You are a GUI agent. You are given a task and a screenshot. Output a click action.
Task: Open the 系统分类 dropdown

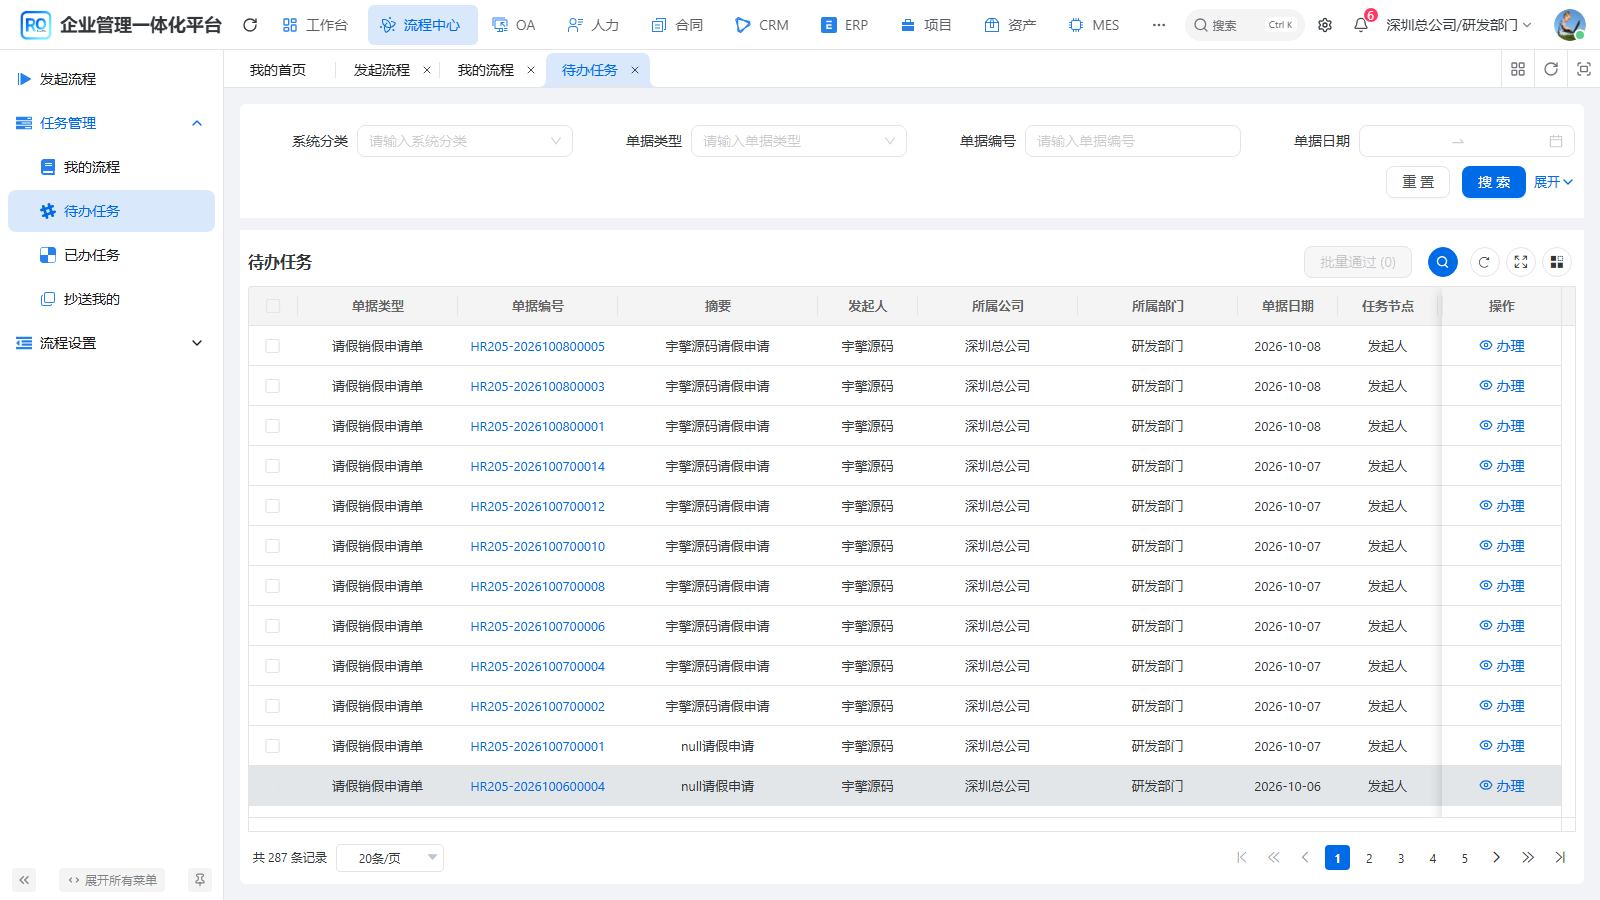pyautogui.click(x=465, y=141)
